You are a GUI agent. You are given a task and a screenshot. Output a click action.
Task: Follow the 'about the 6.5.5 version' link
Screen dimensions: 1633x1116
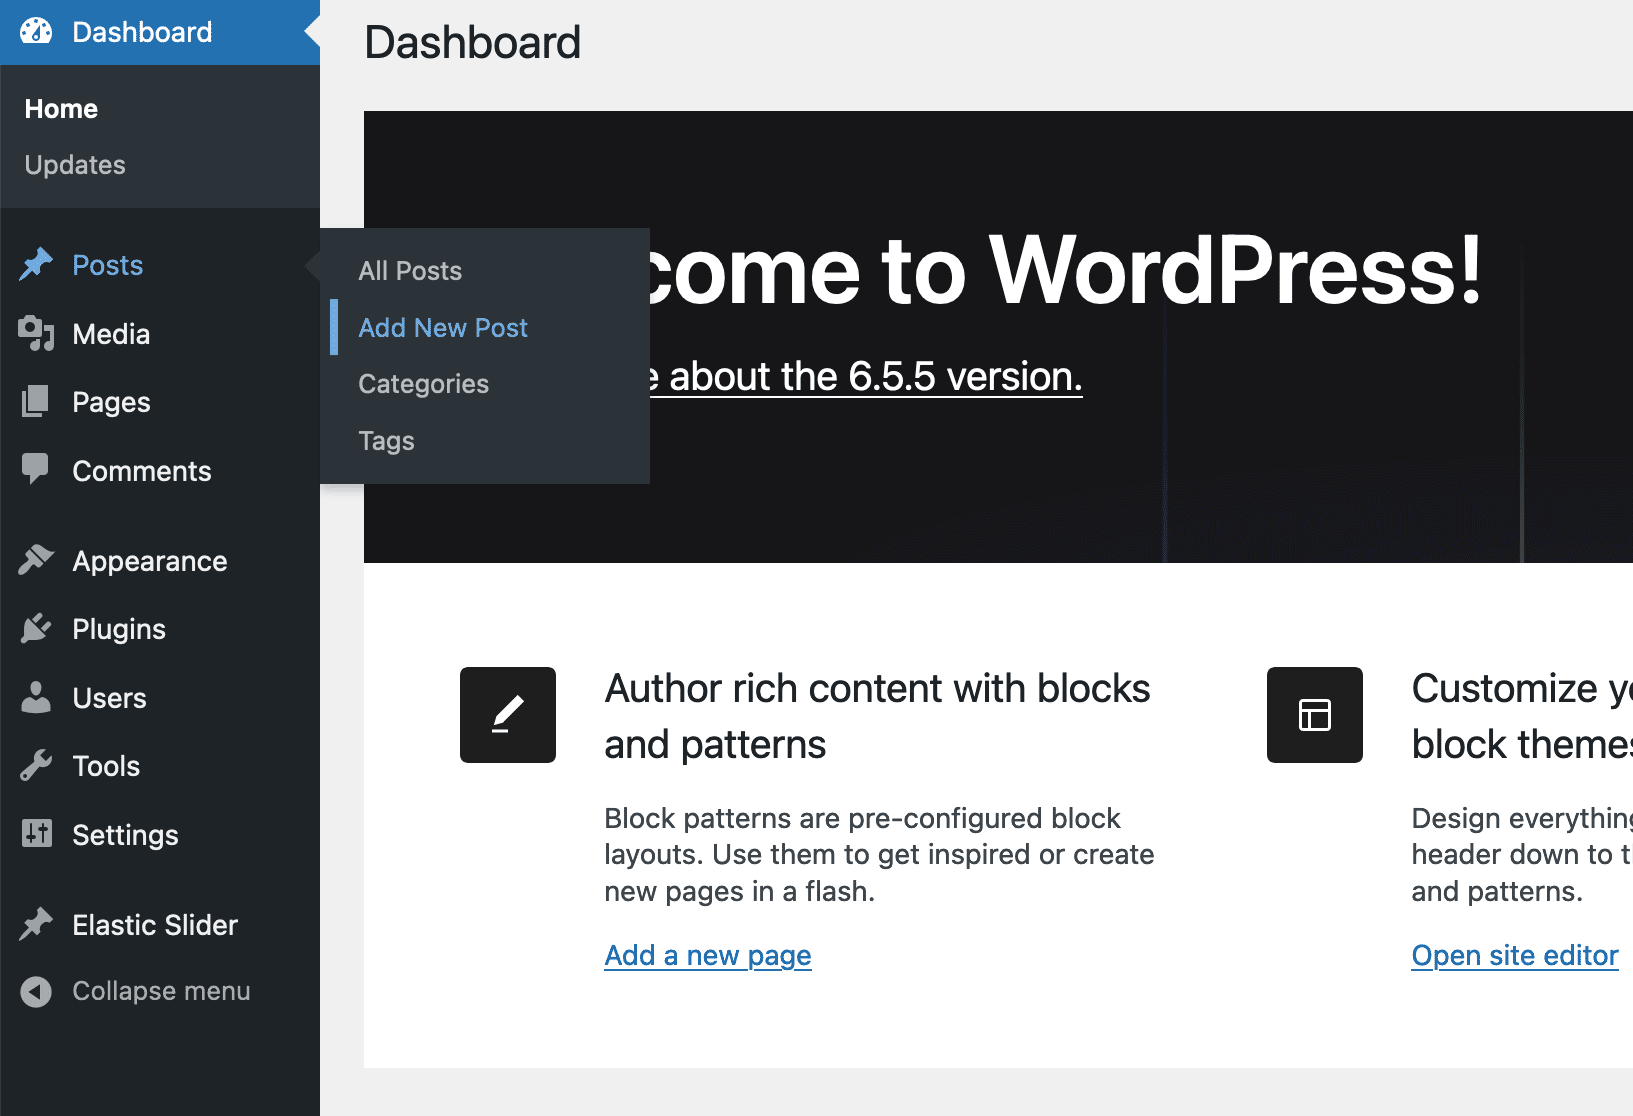coord(866,377)
